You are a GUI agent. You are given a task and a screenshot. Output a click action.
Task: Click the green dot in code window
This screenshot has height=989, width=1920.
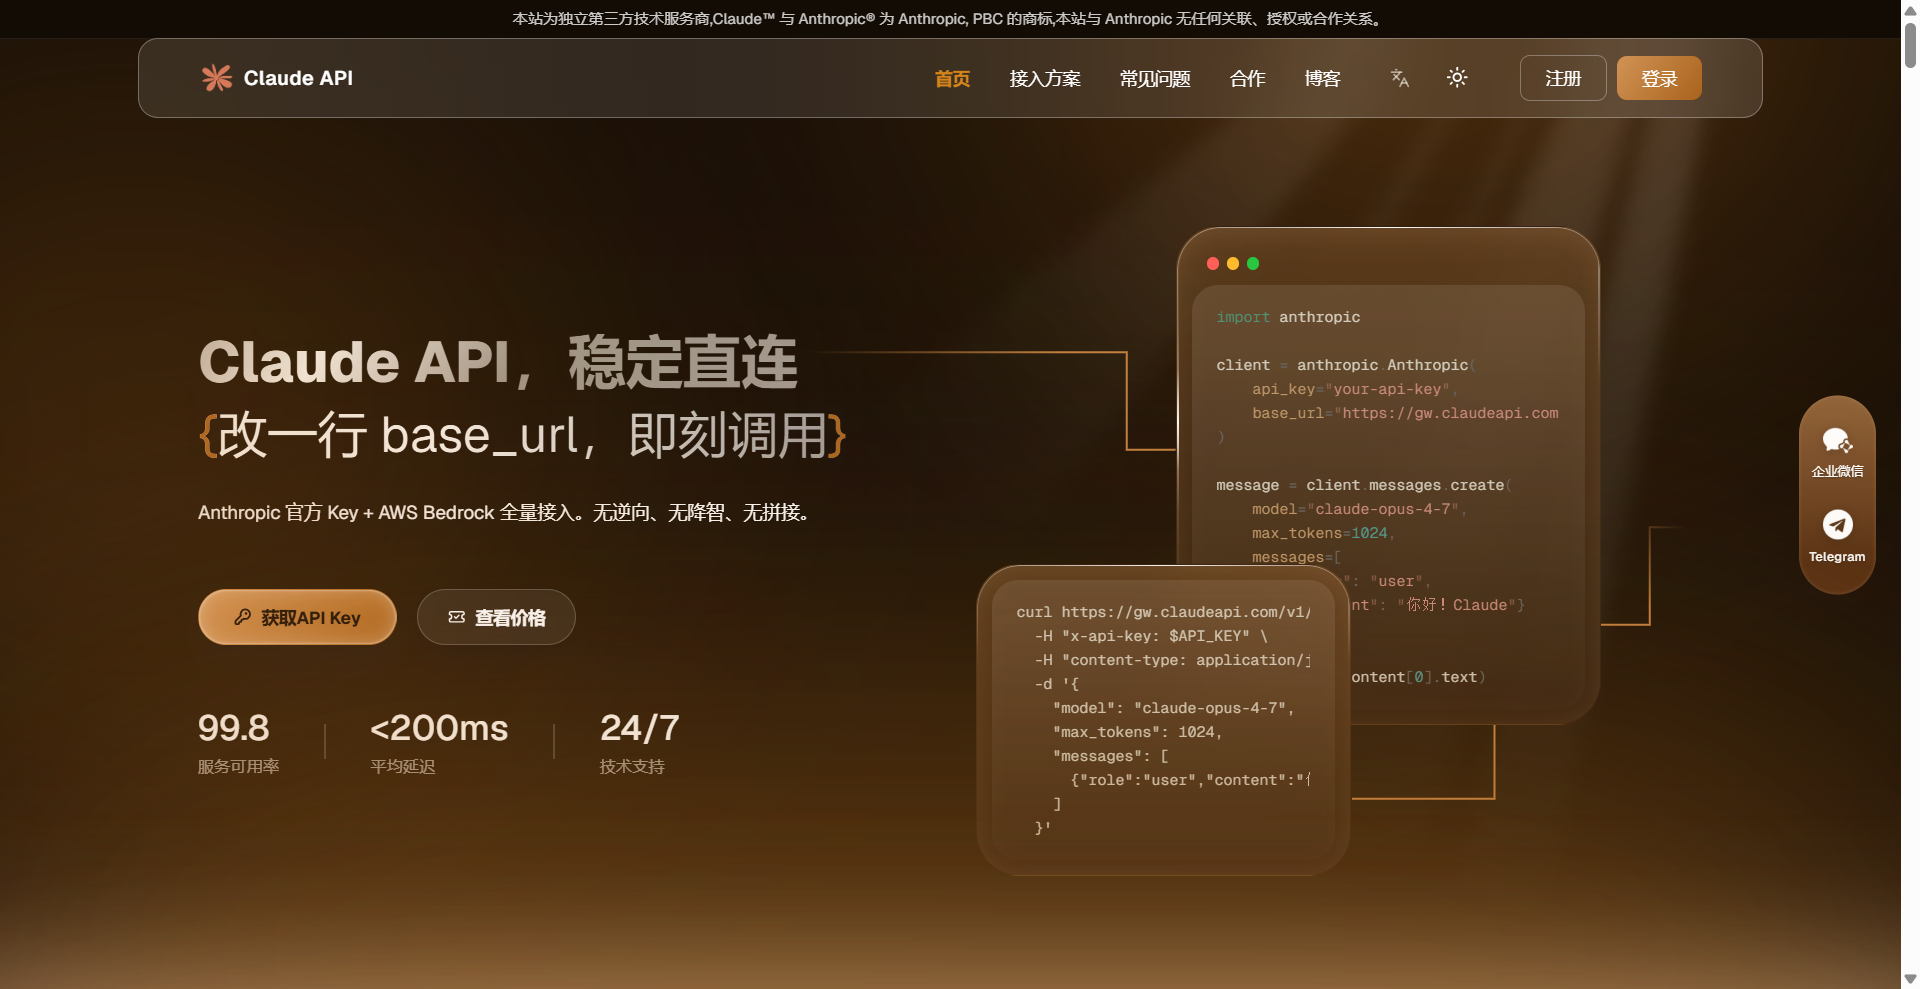(x=1253, y=264)
